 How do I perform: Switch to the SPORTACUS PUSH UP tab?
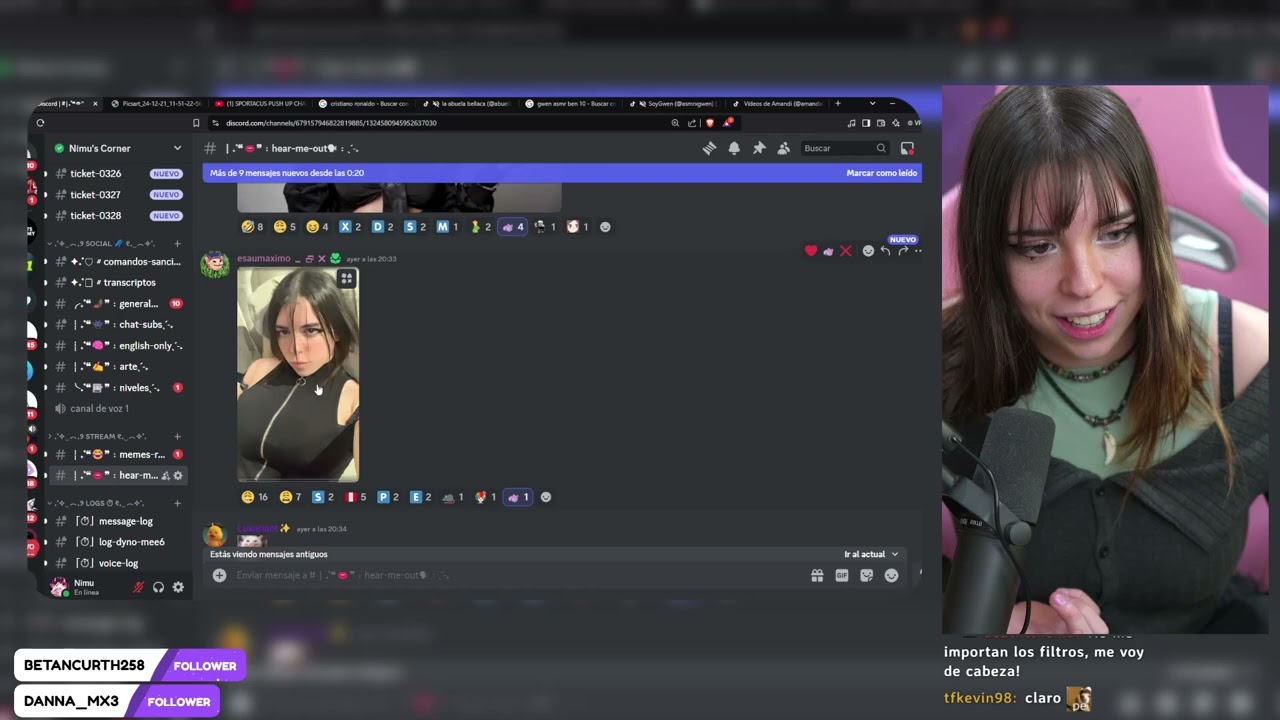click(x=261, y=103)
